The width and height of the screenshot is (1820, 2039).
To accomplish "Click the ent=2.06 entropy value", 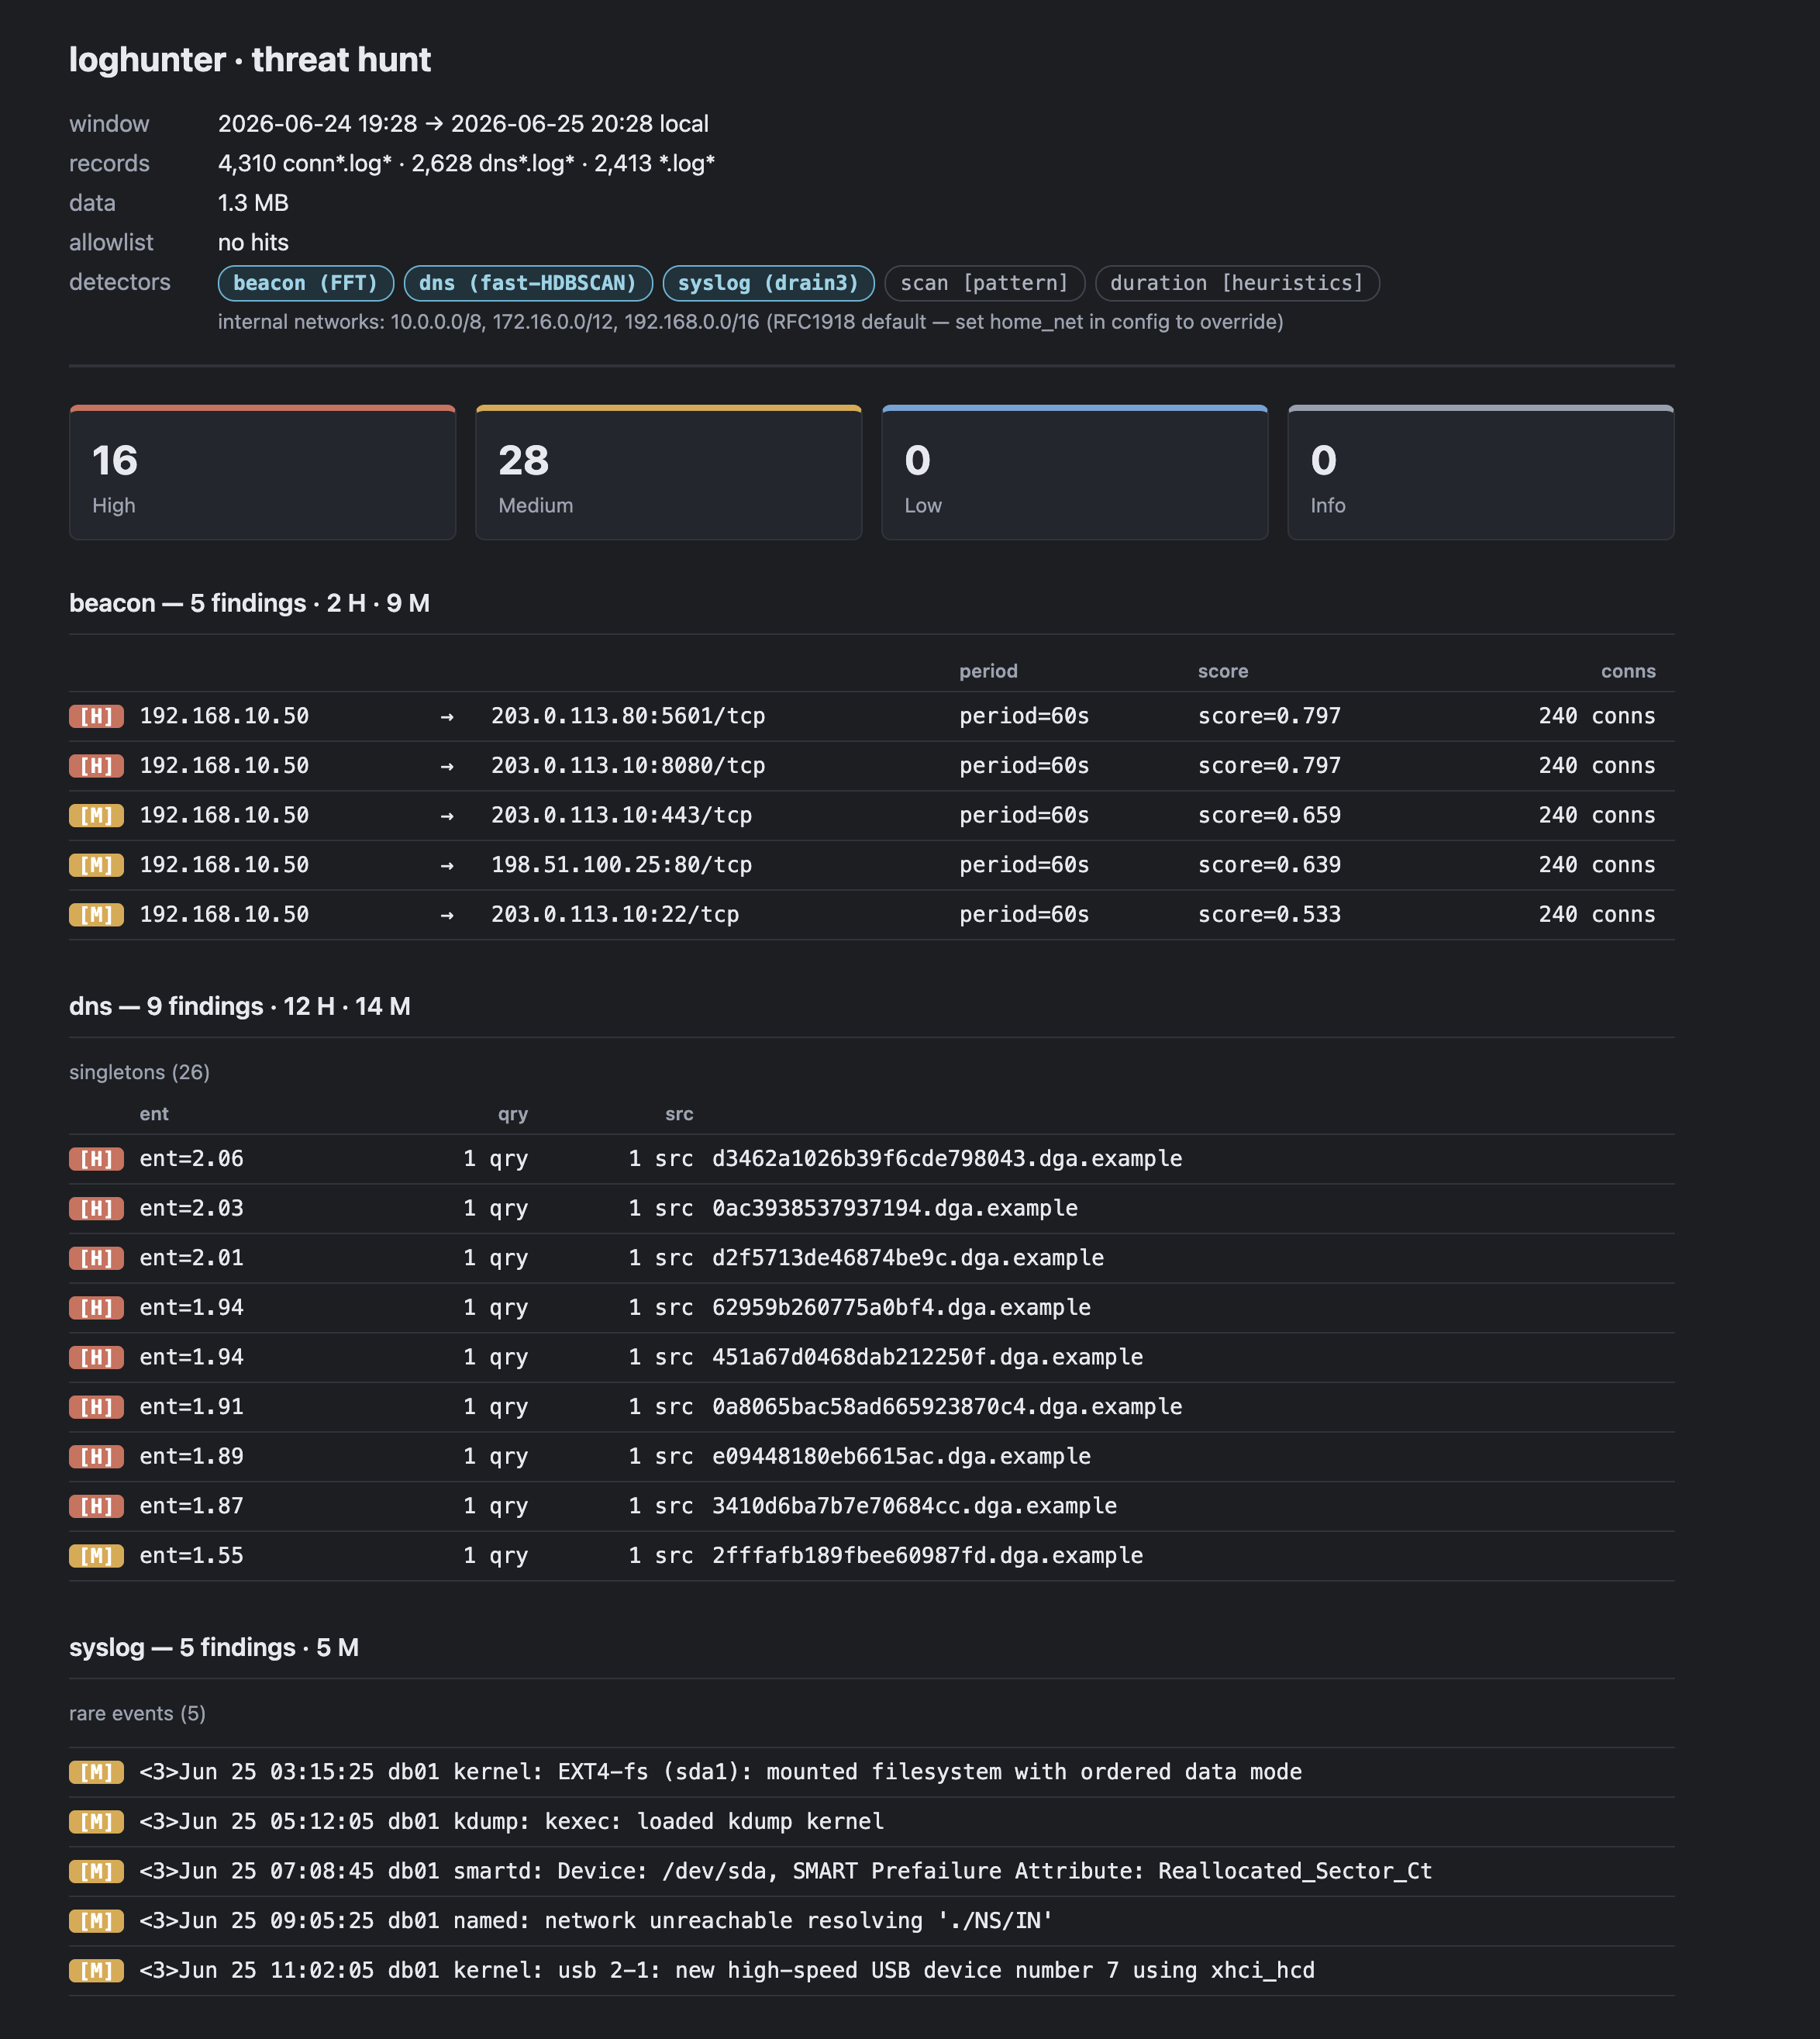I will [x=191, y=1158].
